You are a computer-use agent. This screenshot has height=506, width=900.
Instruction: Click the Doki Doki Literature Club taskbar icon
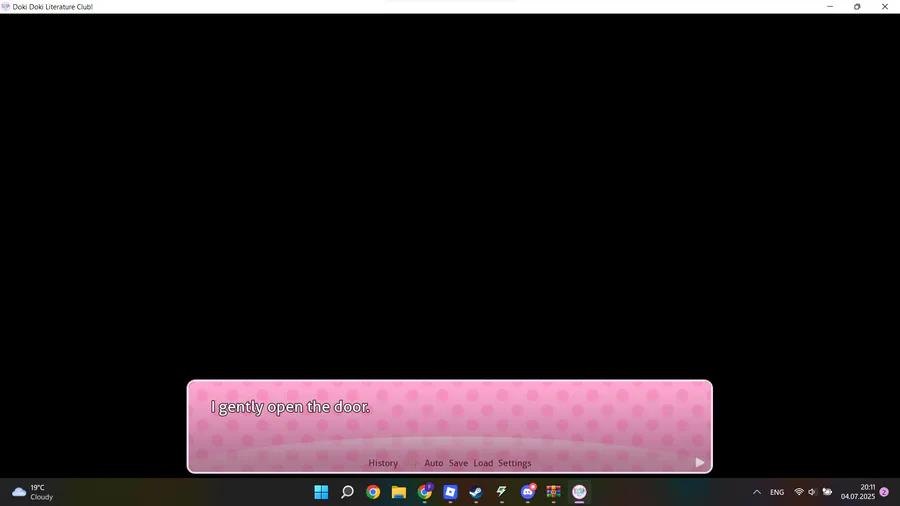tap(579, 492)
